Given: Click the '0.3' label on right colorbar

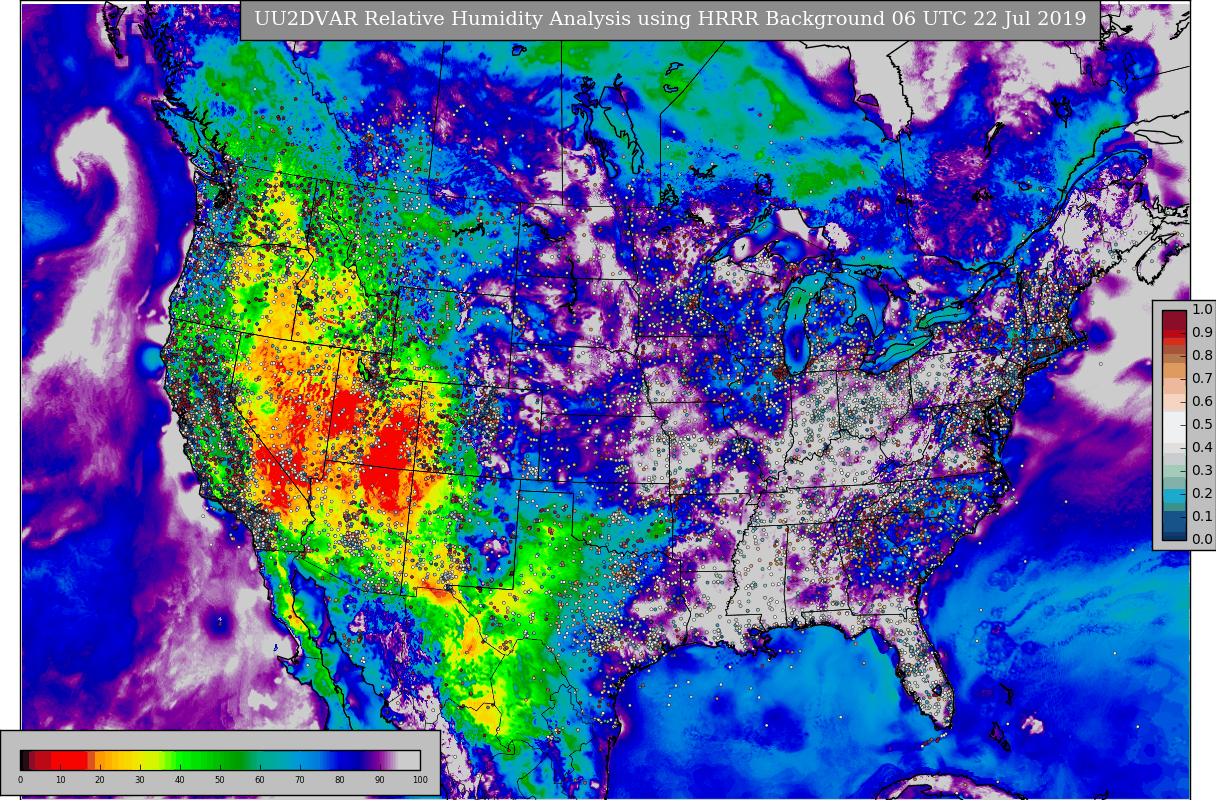Looking at the screenshot, I should (1202, 471).
